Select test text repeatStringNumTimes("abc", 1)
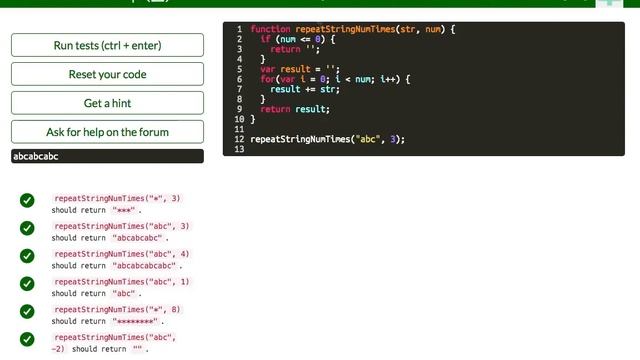 (122, 282)
